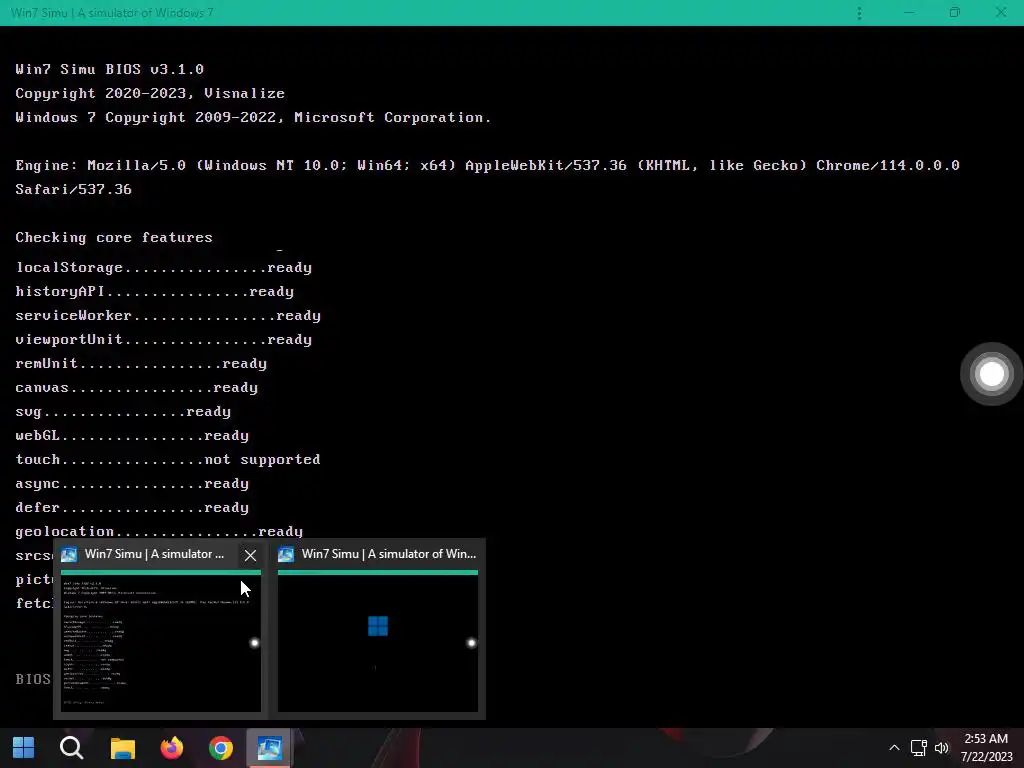Image resolution: width=1024 pixels, height=768 pixels.
Task: Open the volume speaker tray icon
Action: (x=942, y=748)
